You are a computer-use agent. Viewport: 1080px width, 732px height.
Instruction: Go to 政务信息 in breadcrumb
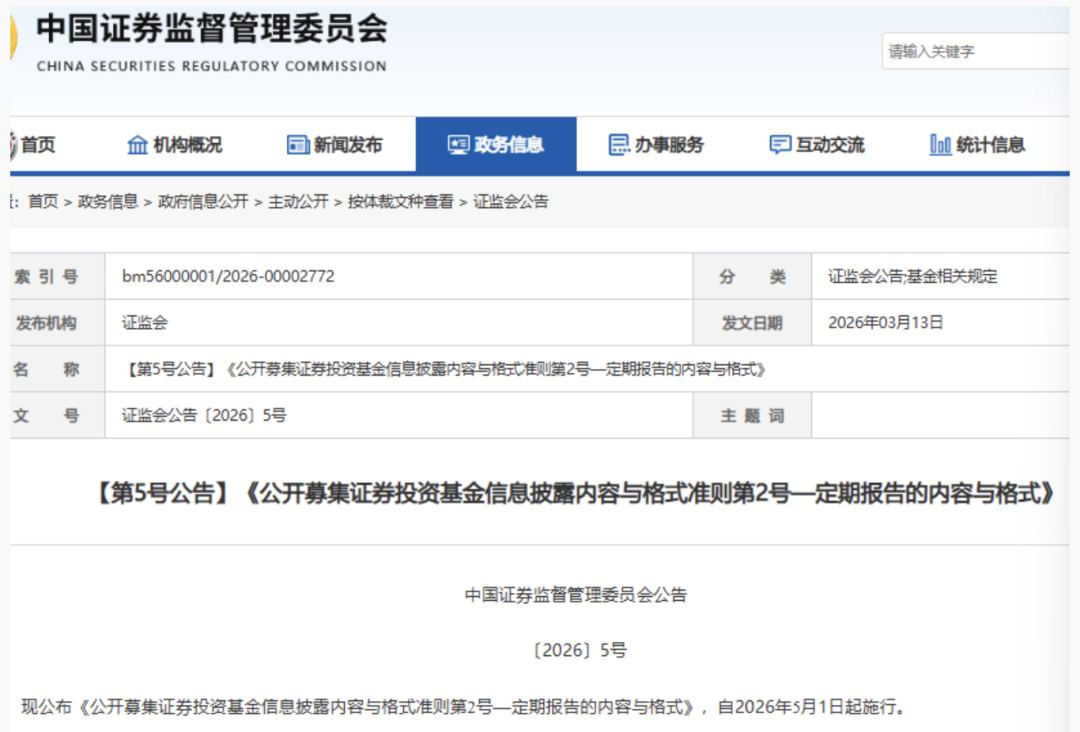tap(107, 202)
